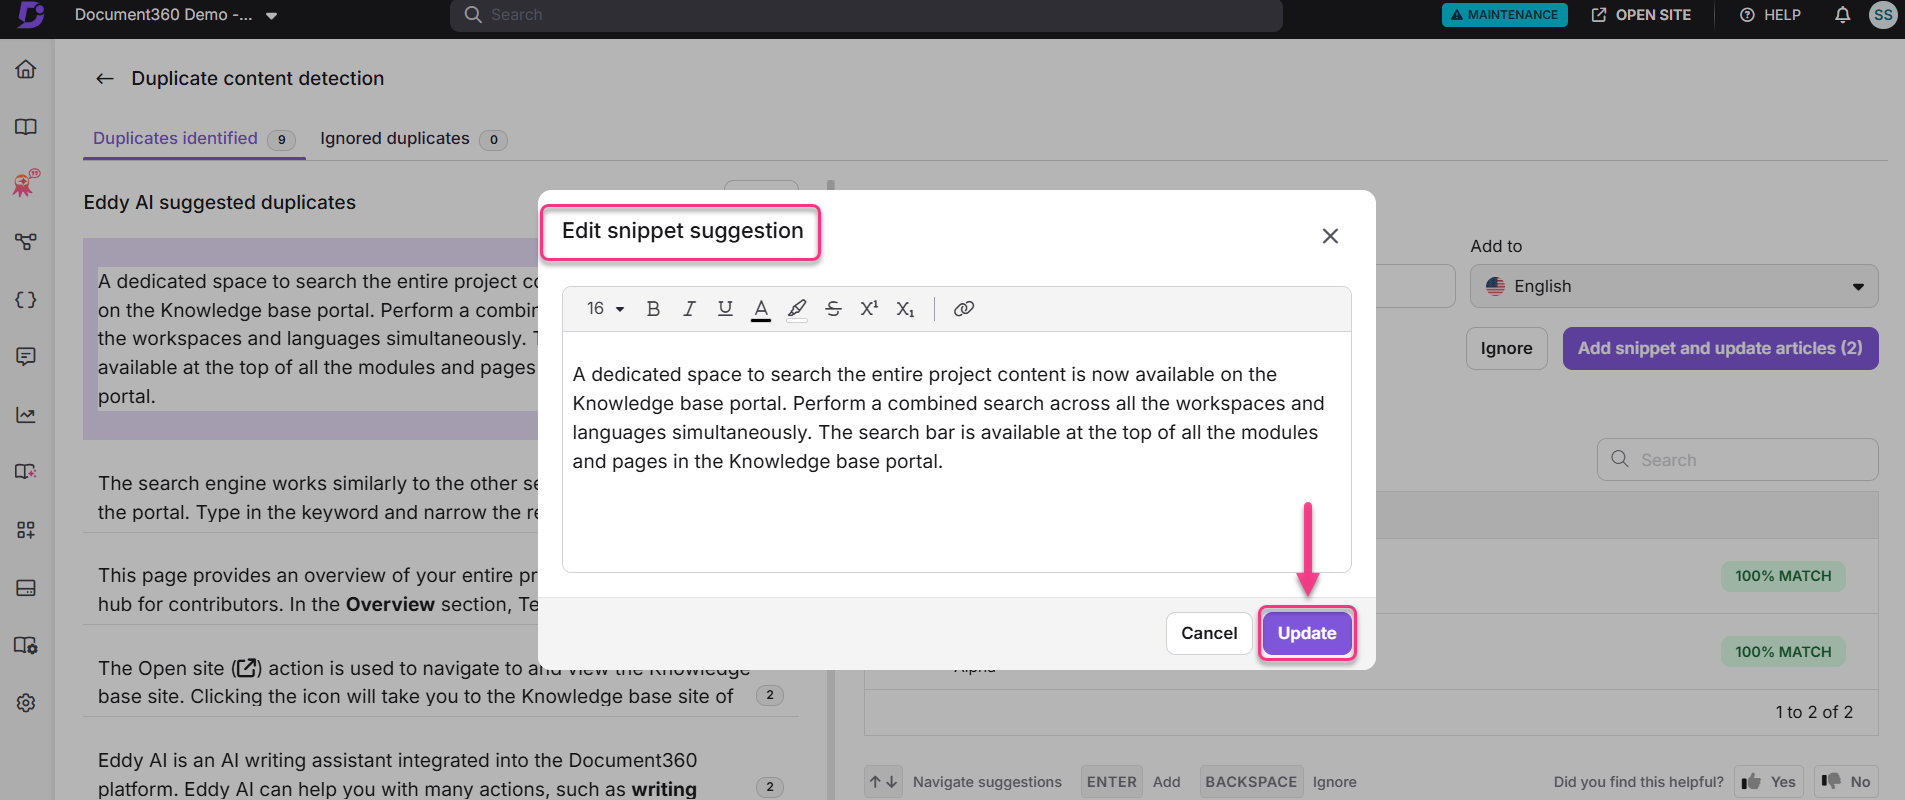Open the knowledge base via OPEN SITE

1641,15
